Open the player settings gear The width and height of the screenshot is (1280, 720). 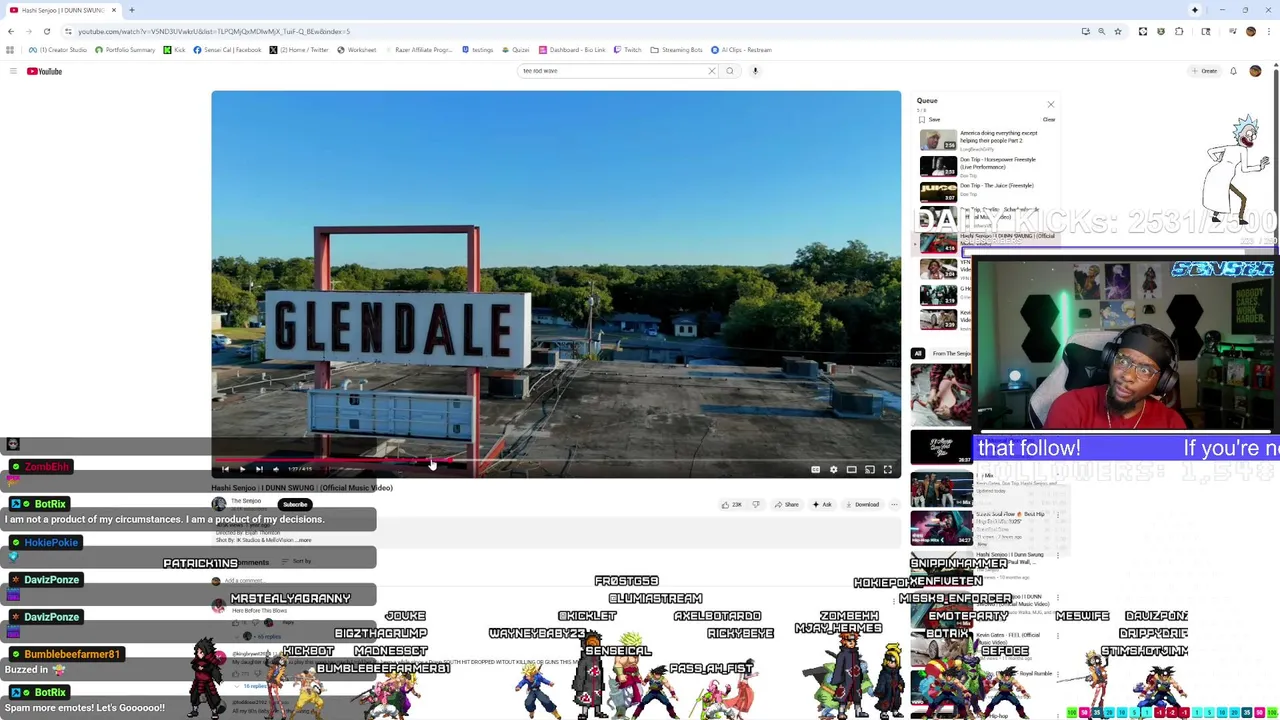coord(833,469)
